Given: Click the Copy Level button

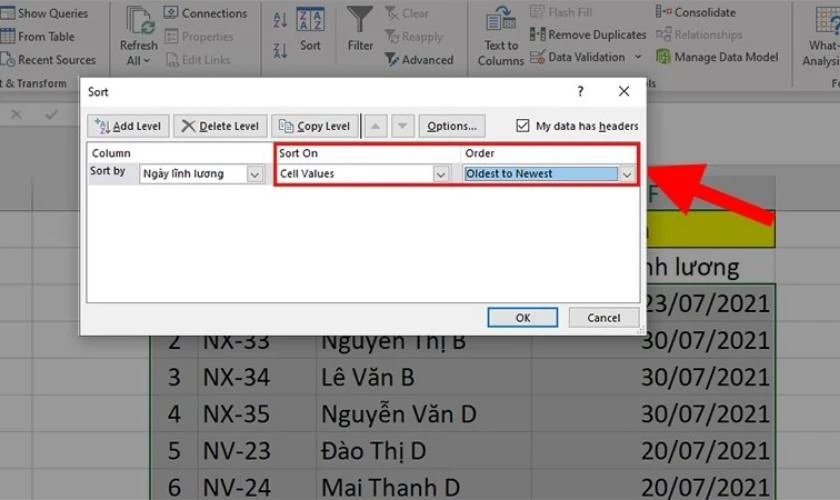Looking at the screenshot, I should coord(314,126).
